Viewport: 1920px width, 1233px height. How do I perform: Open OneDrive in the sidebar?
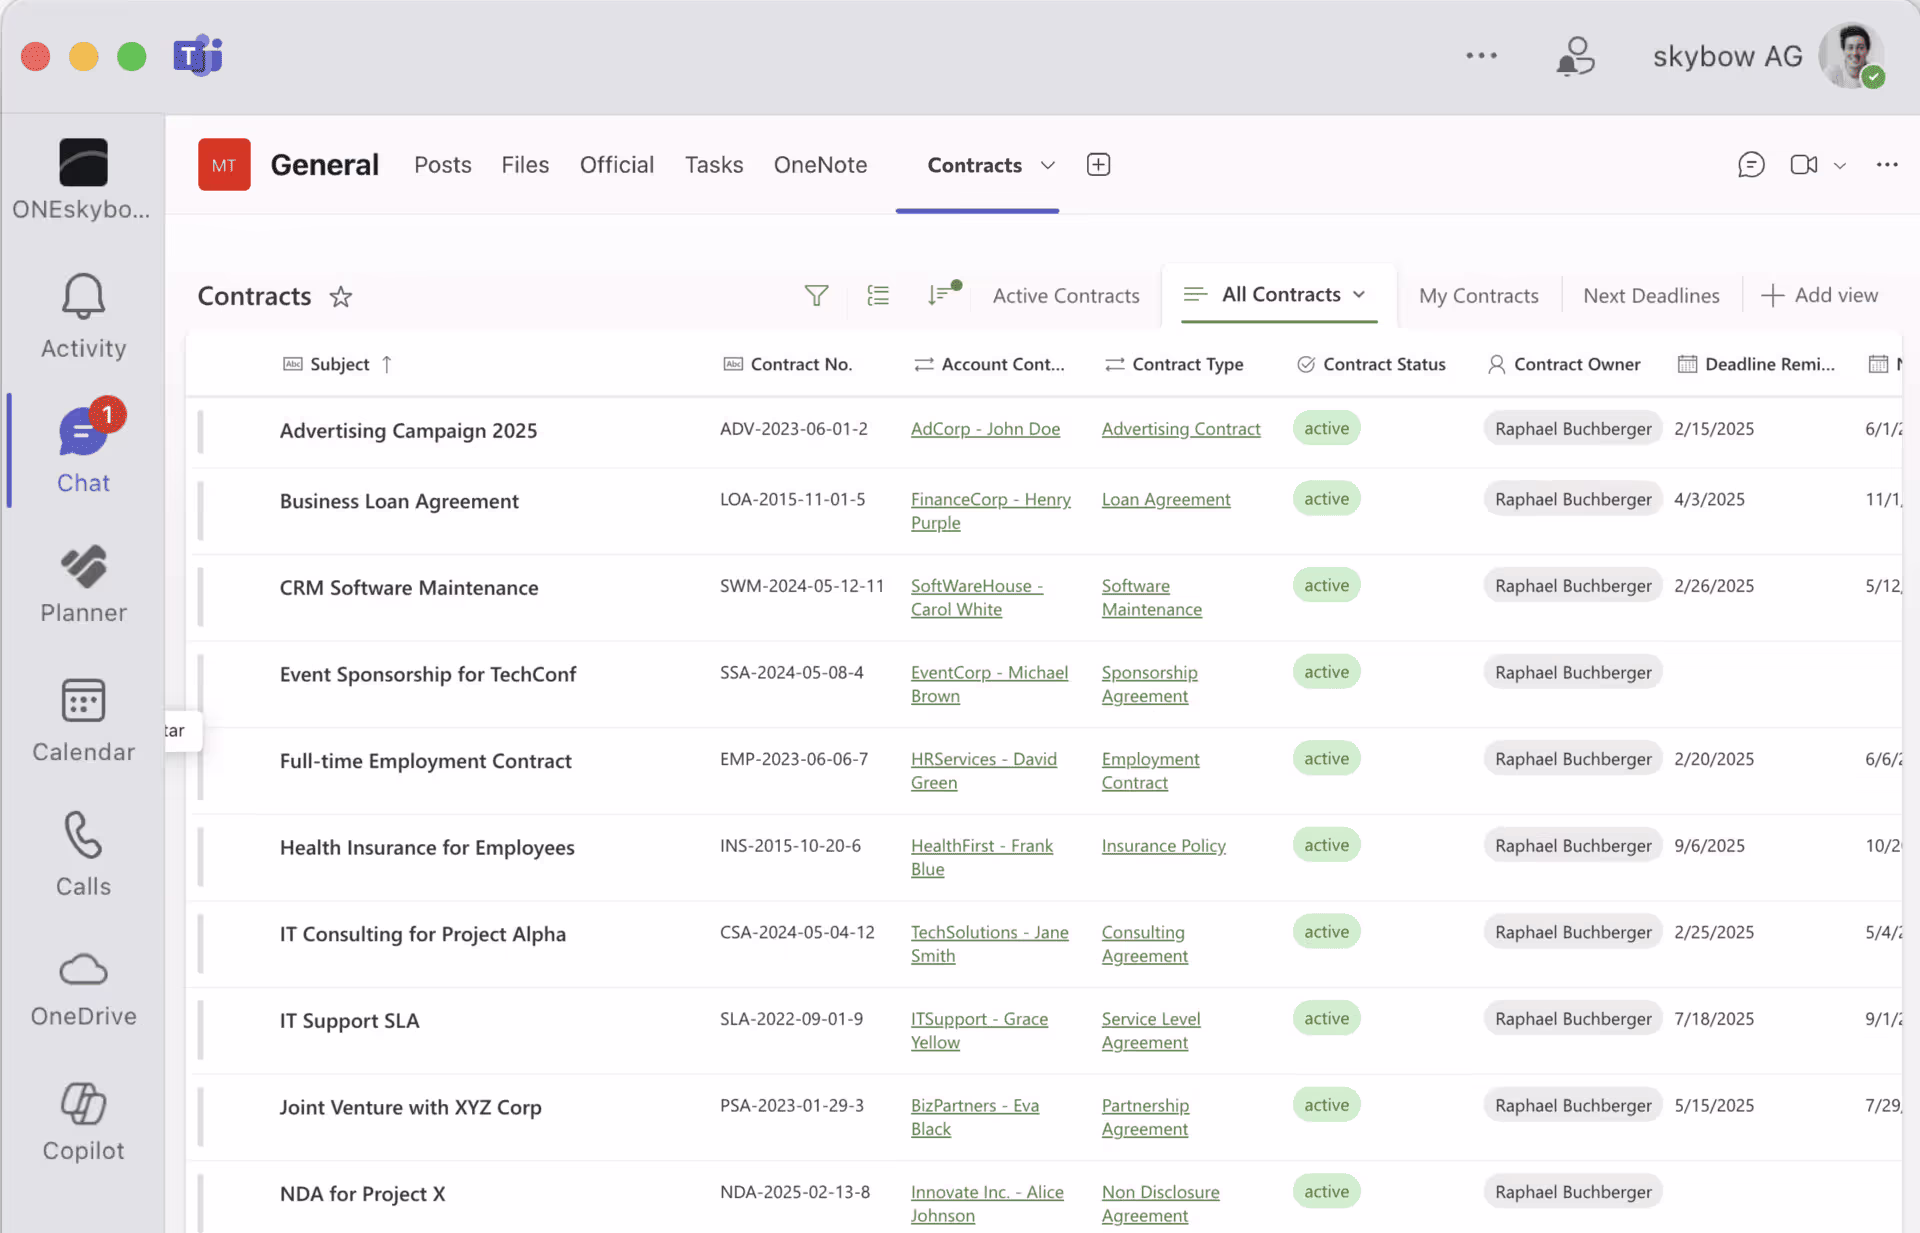(83, 989)
